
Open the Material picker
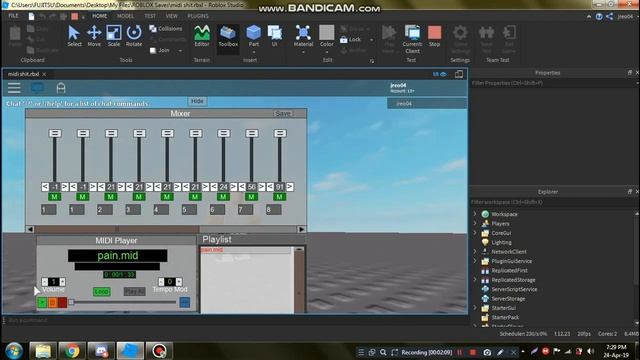tap(303, 36)
